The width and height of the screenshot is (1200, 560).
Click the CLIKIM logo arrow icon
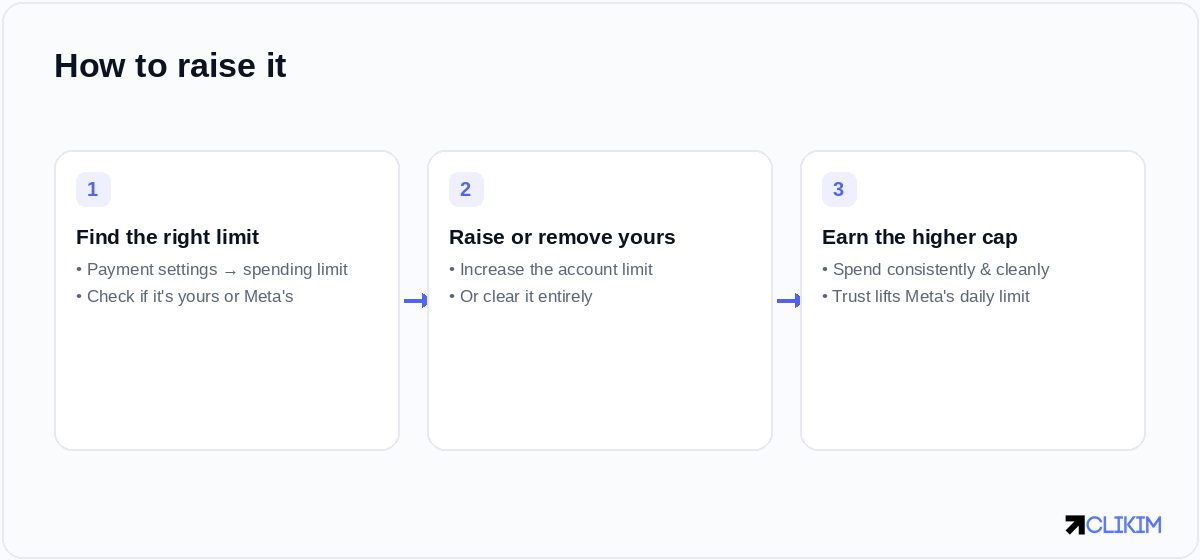pos(1075,525)
